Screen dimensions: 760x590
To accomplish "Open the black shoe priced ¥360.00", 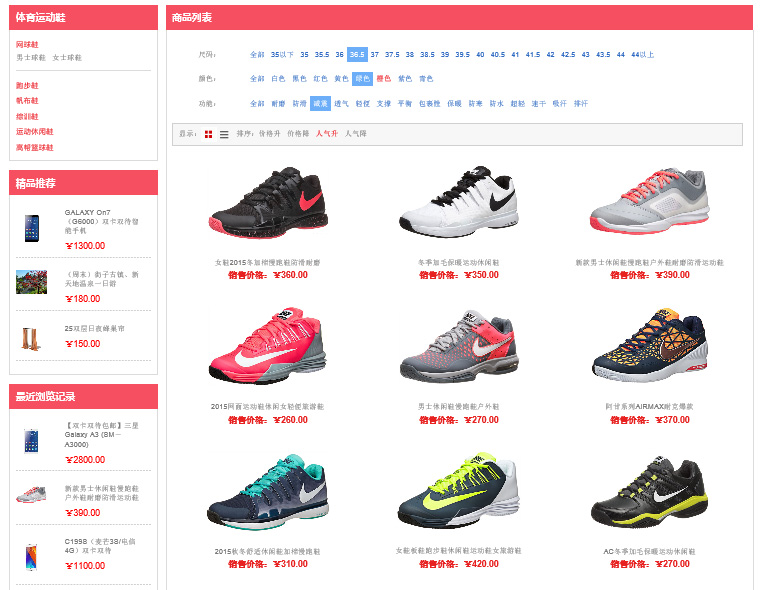I will point(268,203).
